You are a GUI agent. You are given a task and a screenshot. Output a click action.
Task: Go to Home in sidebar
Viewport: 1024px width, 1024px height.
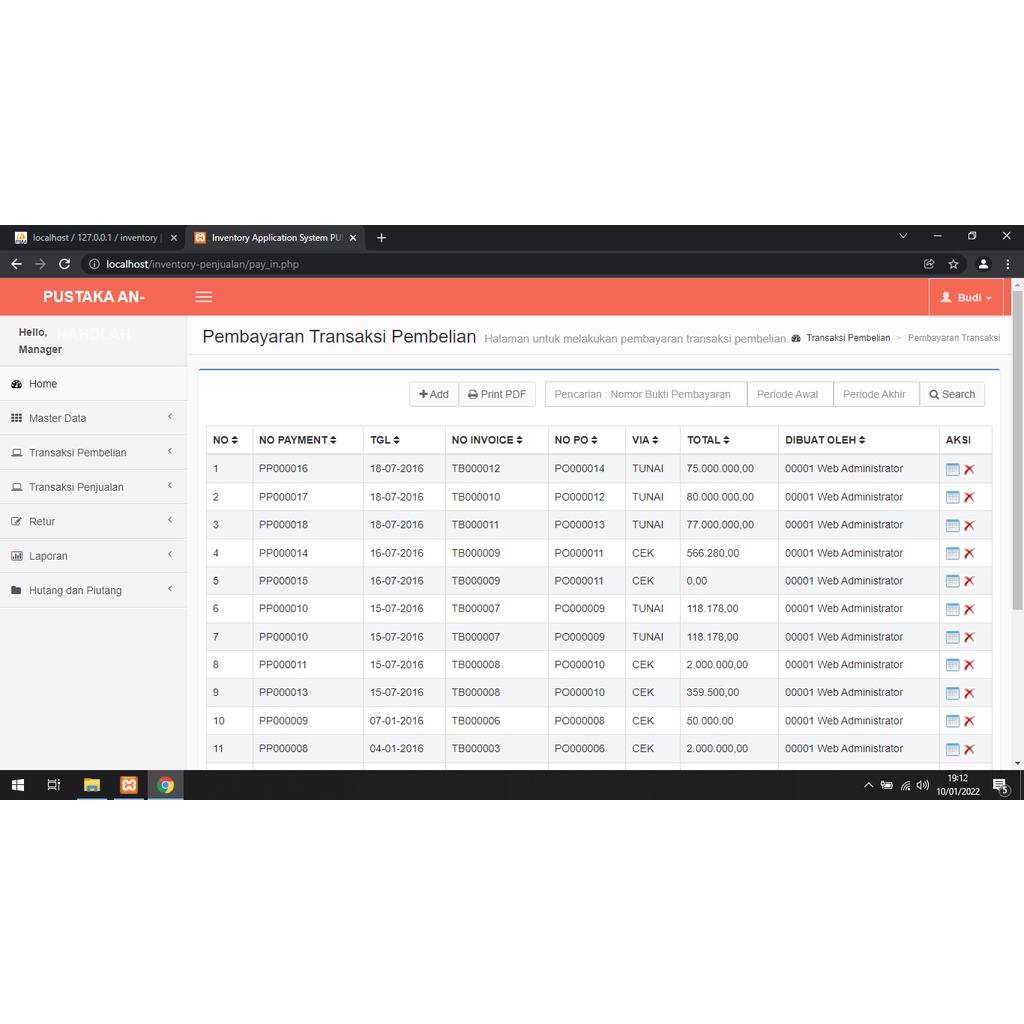click(x=93, y=384)
